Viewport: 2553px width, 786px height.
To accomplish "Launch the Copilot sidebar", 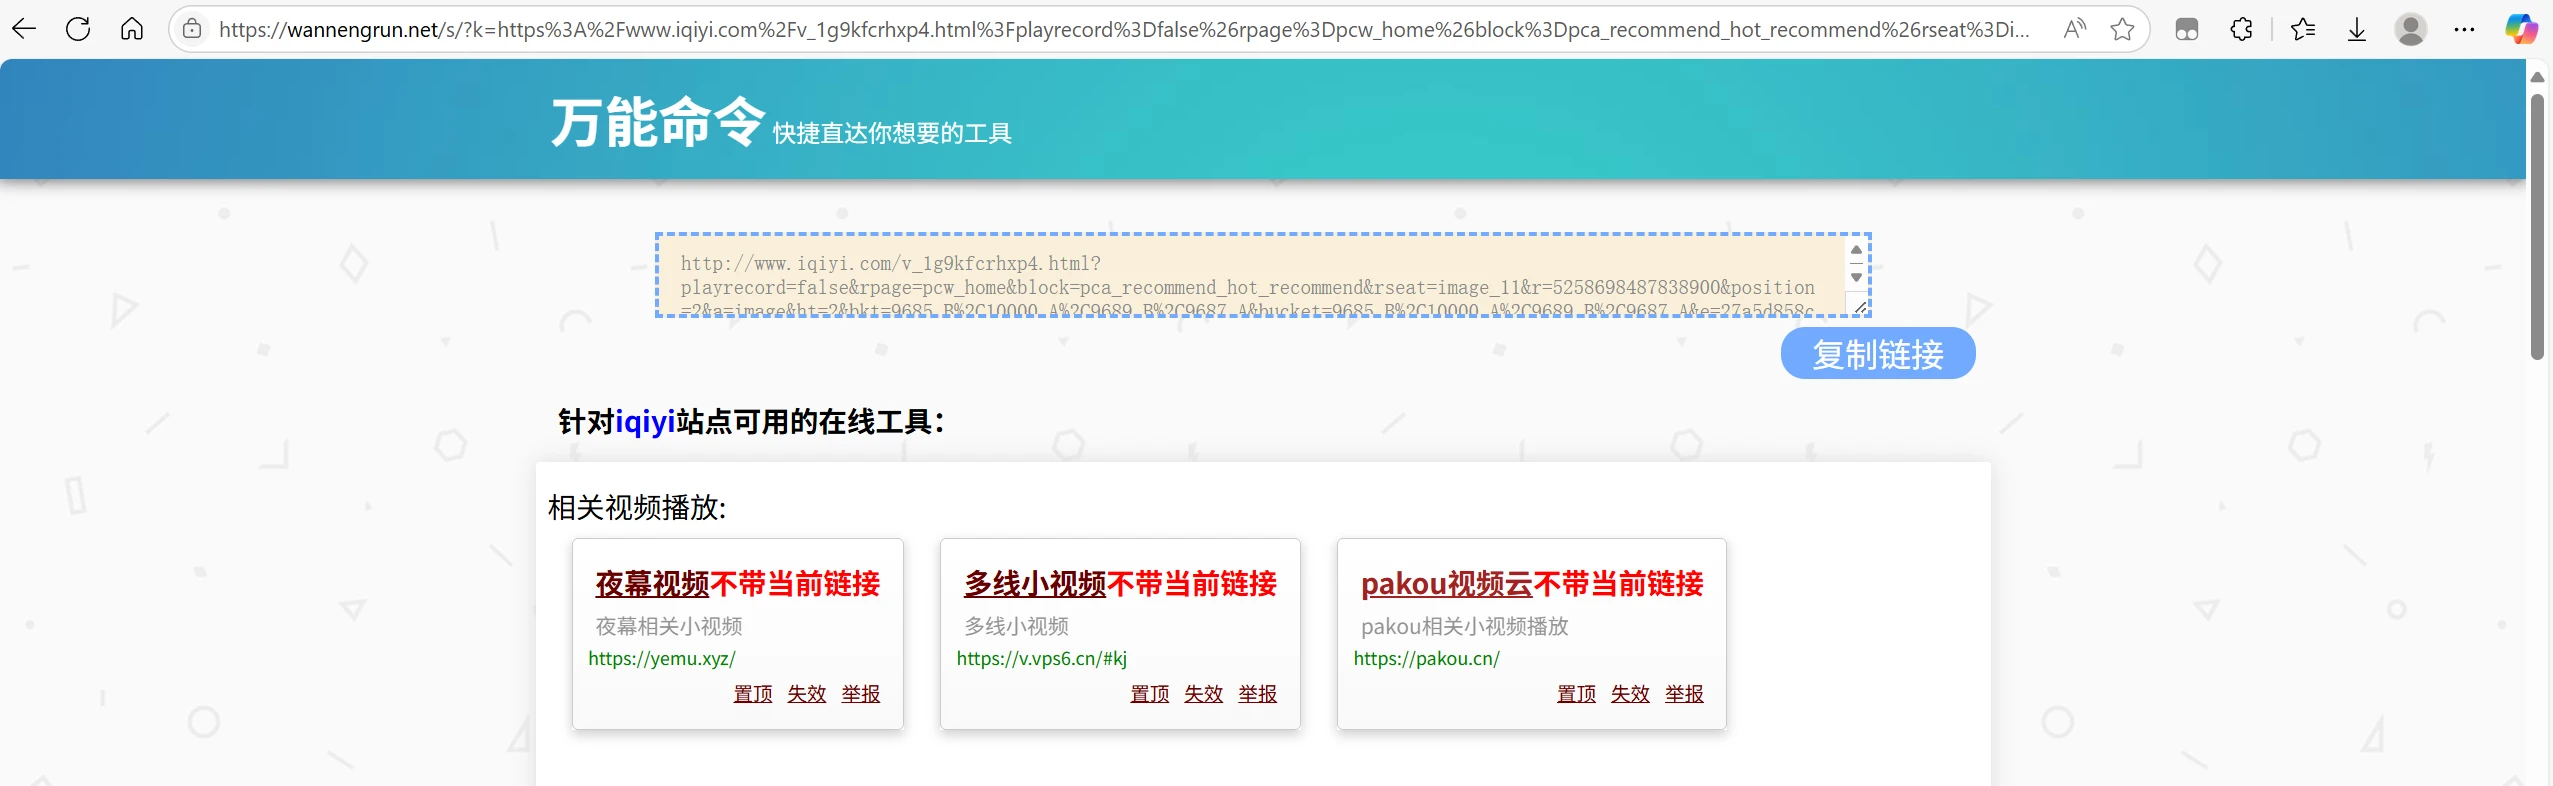I will tap(2521, 29).
